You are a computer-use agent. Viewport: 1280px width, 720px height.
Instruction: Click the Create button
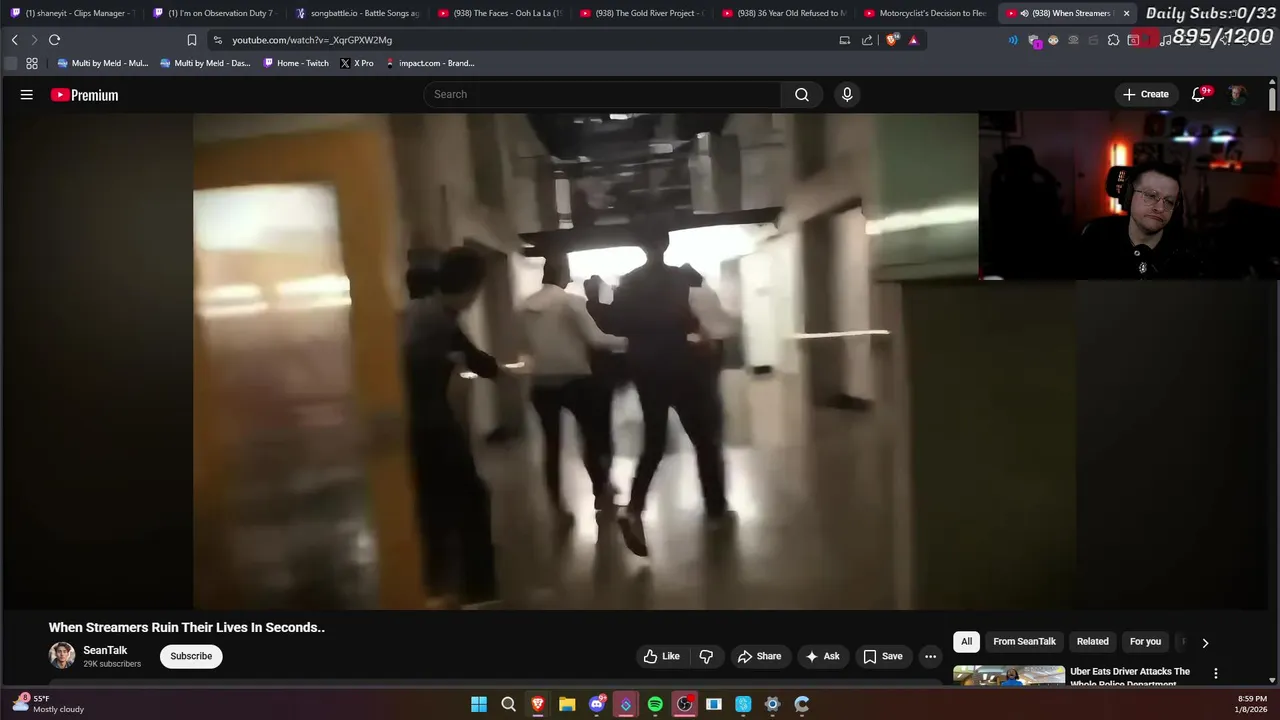[1146, 94]
